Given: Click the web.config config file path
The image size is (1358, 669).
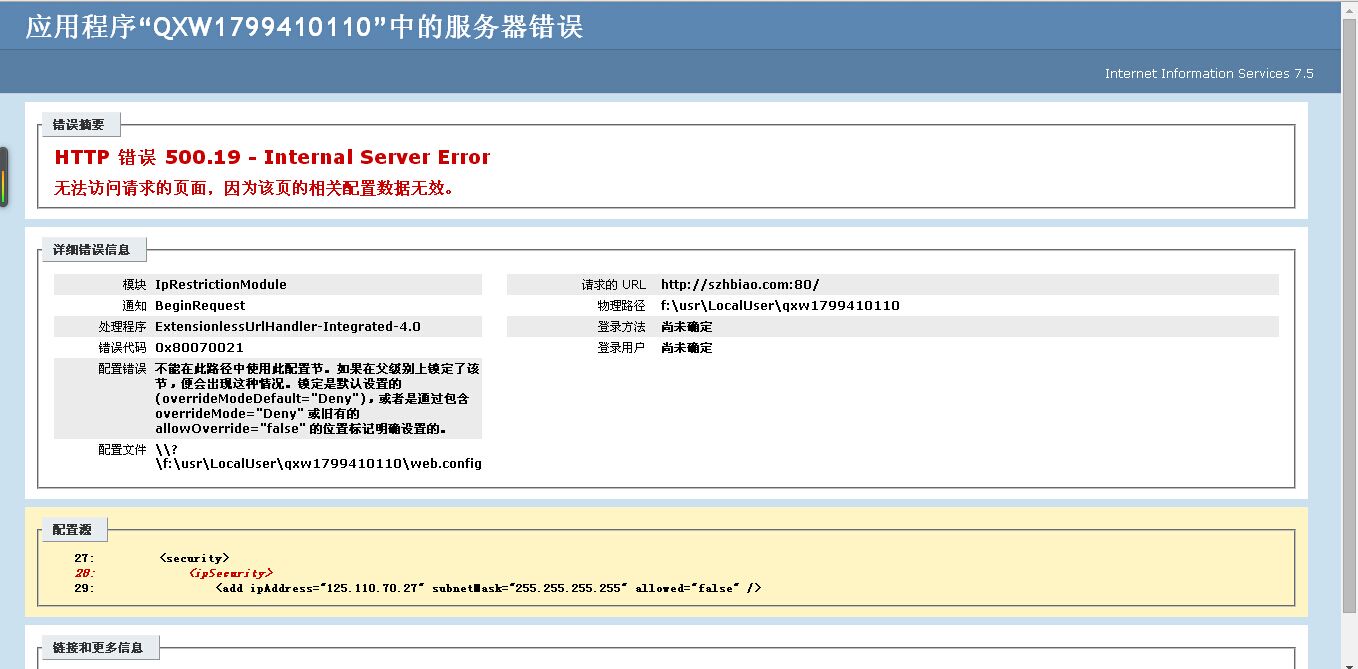Looking at the screenshot, I should click(x=318, y=464).
